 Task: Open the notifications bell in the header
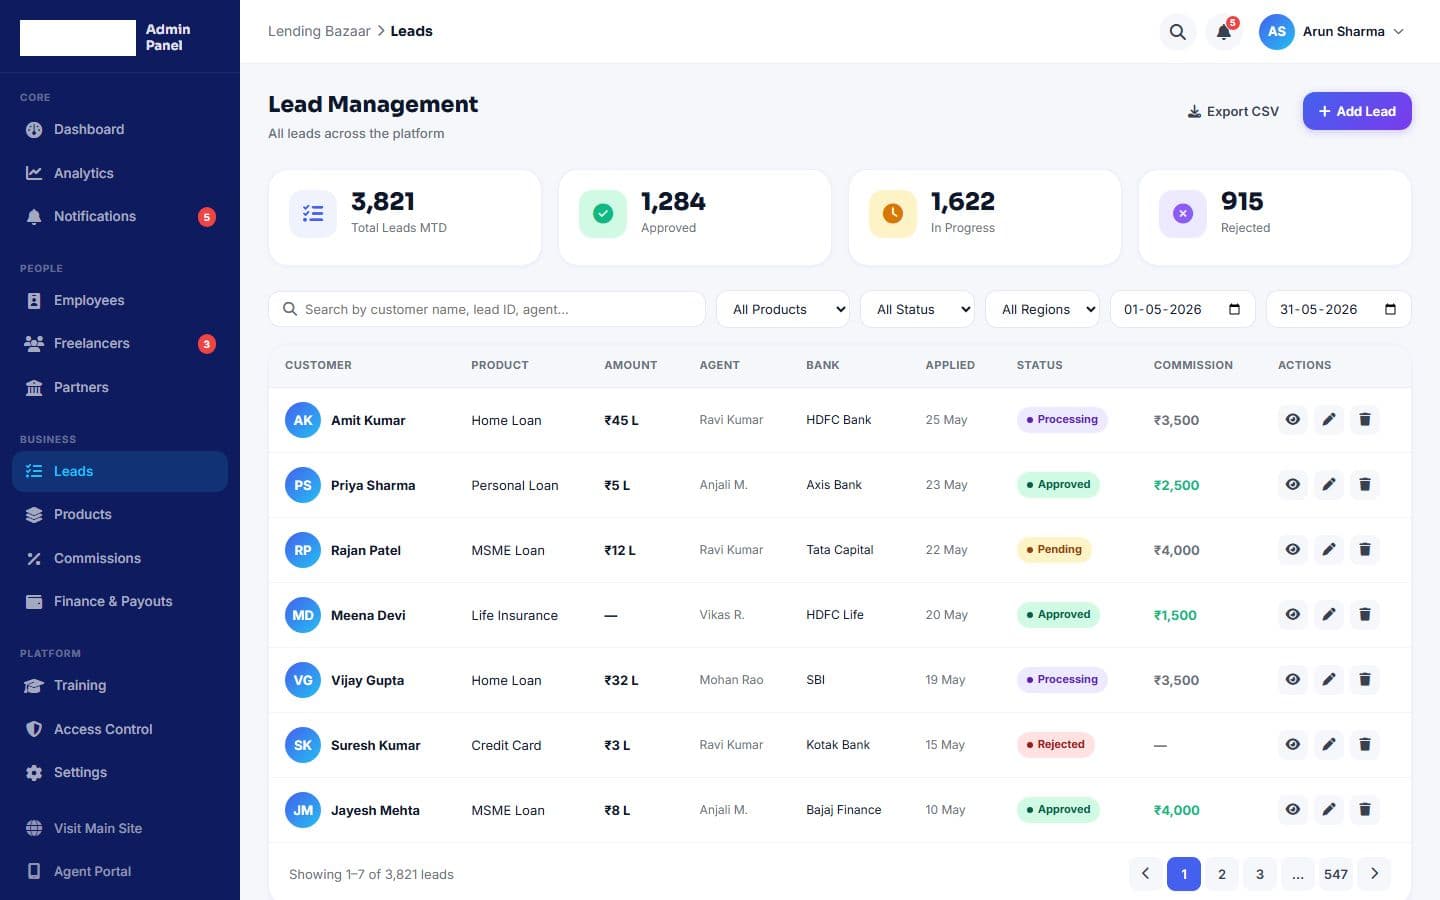[1223, 32]
